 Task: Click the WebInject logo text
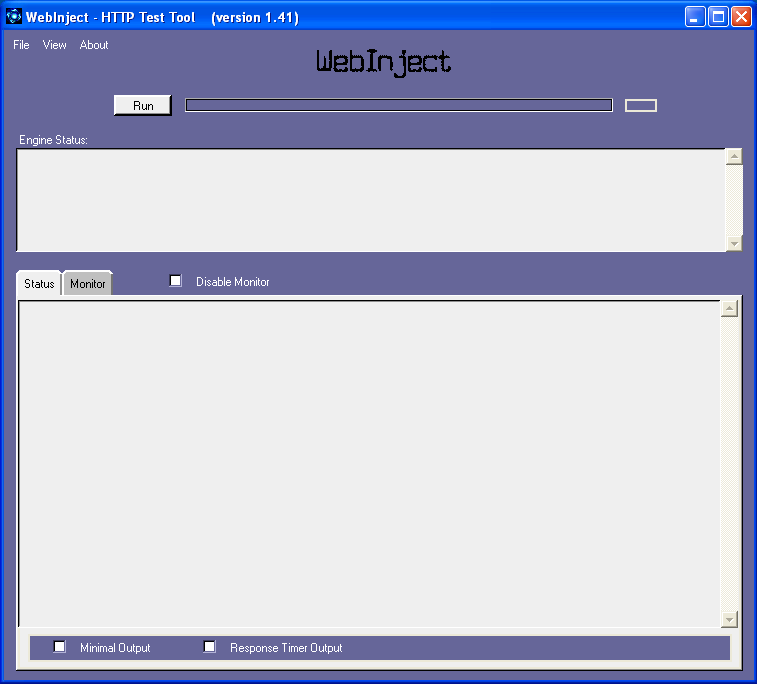[x=383, y=62]
